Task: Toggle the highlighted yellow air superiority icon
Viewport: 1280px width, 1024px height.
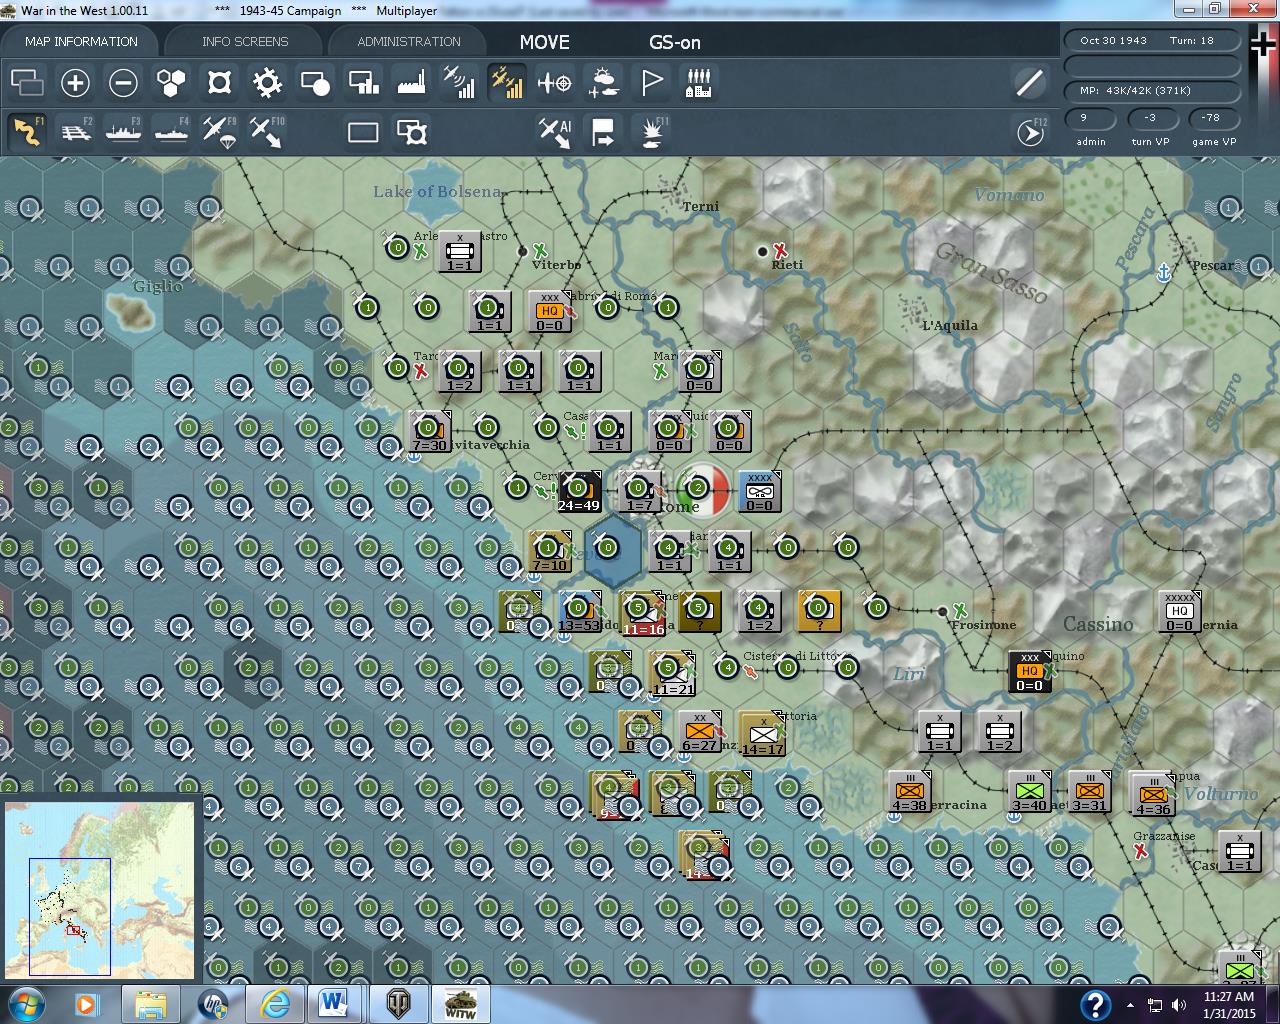Action: tap(507, 82)
